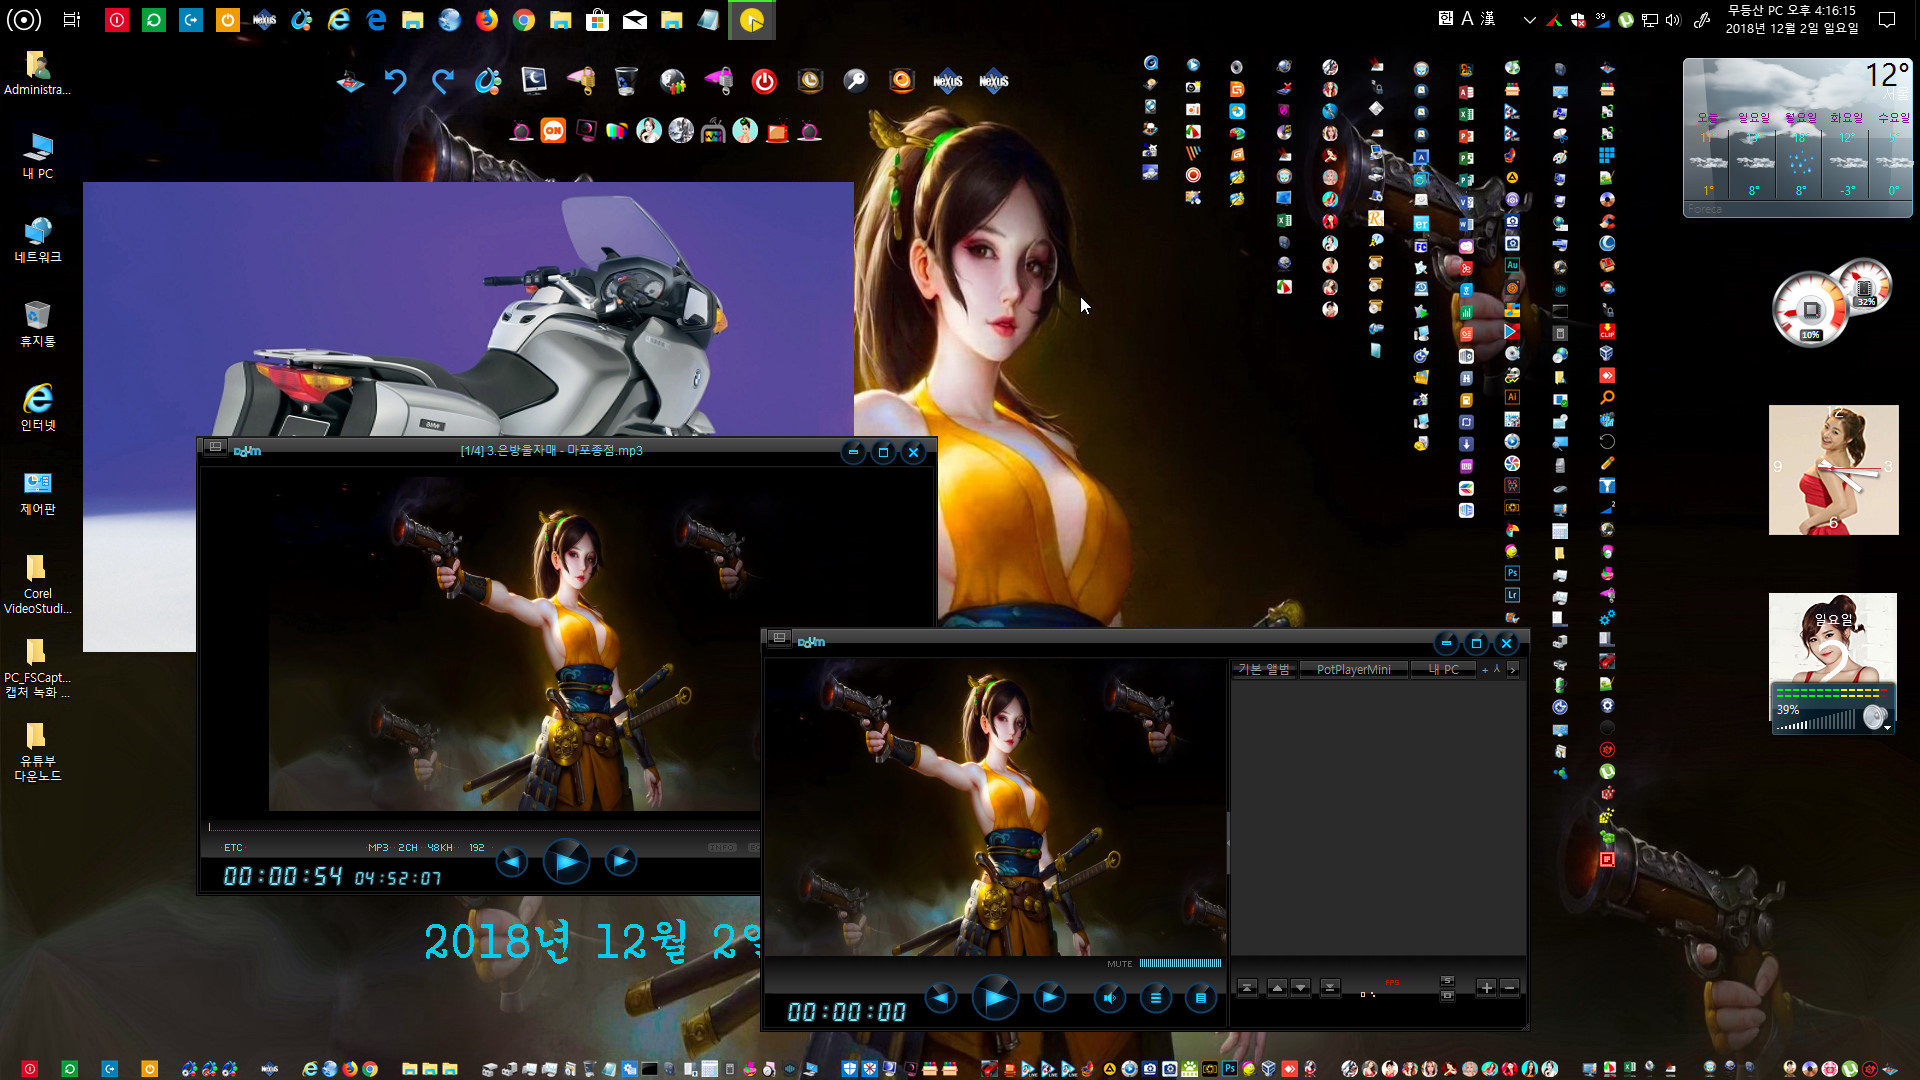Open INFO button in mp3 player
1920x1080 pixels.
click(x=722, y=847)
